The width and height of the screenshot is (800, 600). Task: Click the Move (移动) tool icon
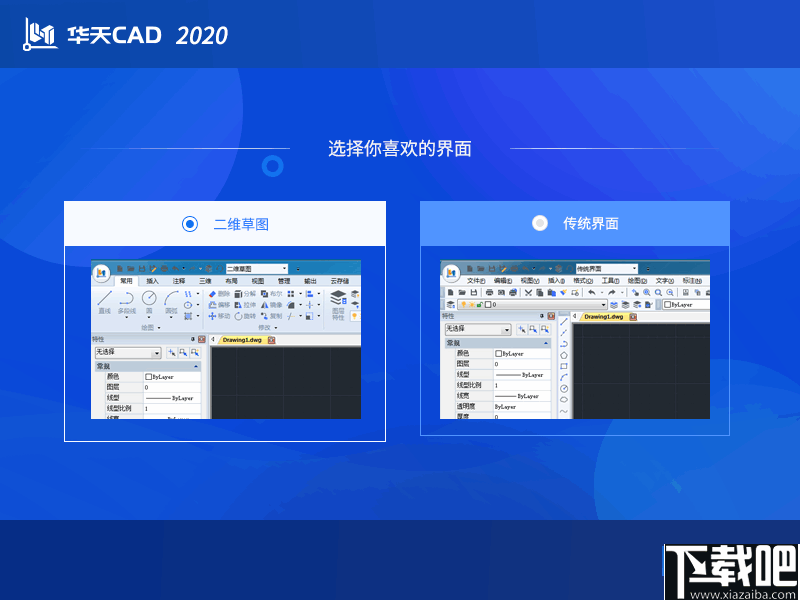pyautogui.click(x=213, y=315)
